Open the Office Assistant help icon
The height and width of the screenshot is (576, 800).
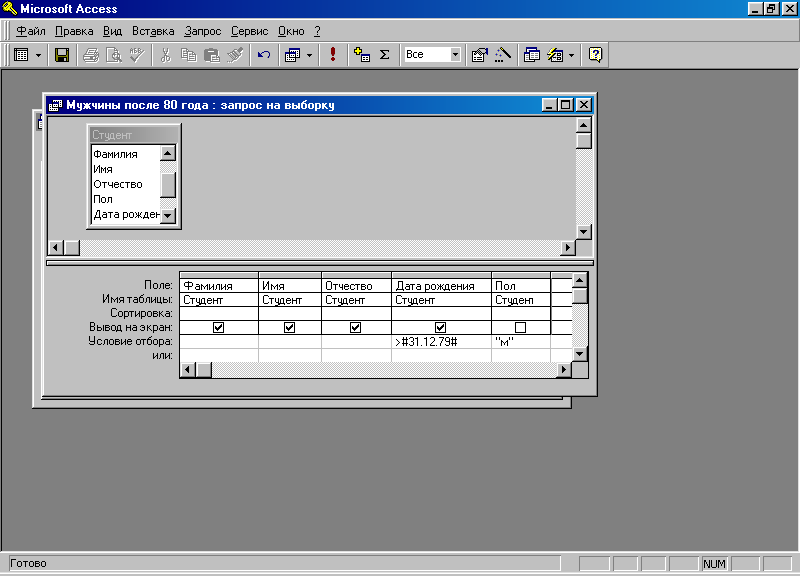[595, 55]
